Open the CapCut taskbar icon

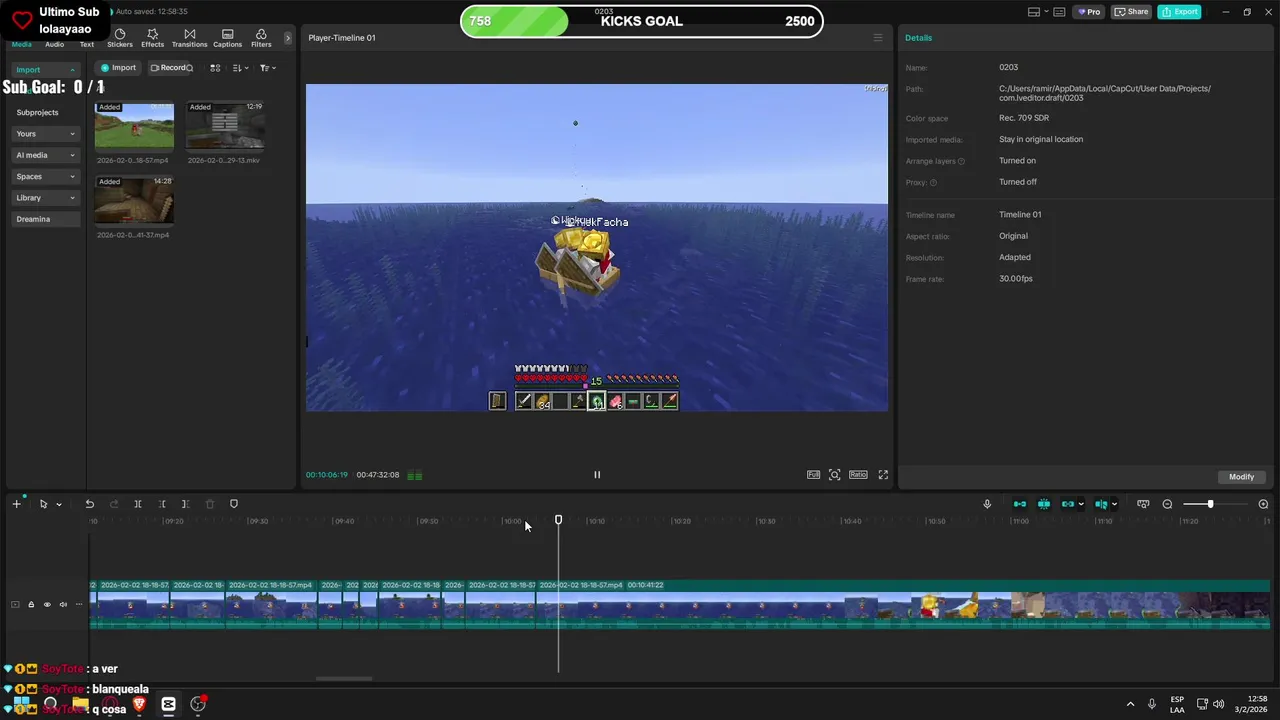point(168,704)
